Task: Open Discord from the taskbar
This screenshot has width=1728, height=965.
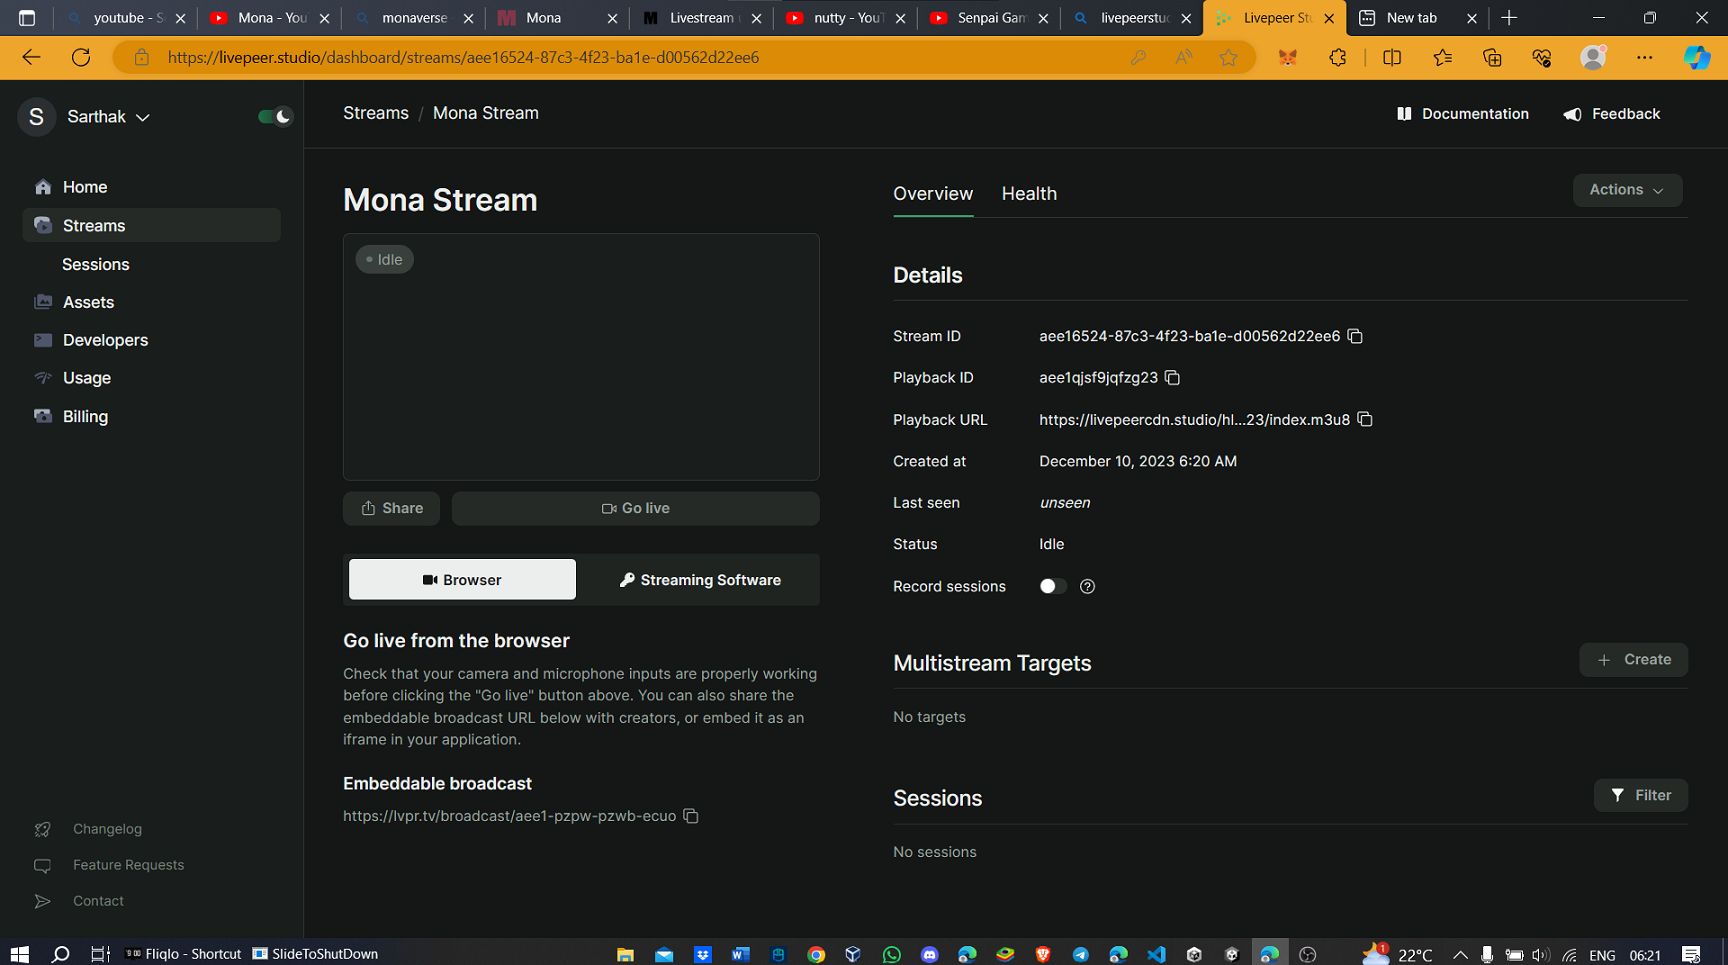Action: [929, 954]
